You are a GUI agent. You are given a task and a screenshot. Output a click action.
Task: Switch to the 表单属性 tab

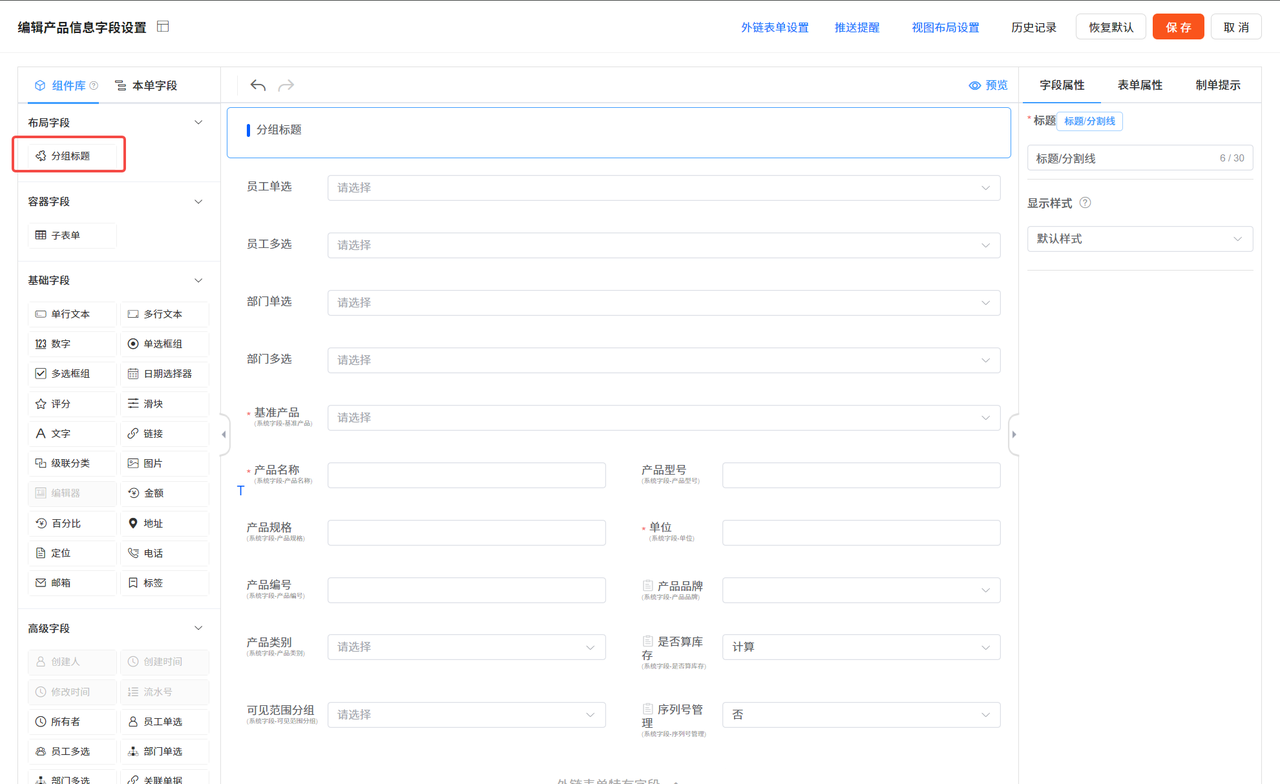1139,85
